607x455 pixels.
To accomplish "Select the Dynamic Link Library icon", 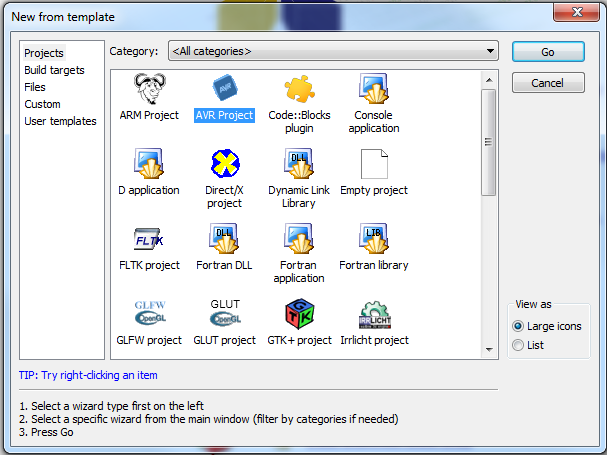I will tap(299, 163).
